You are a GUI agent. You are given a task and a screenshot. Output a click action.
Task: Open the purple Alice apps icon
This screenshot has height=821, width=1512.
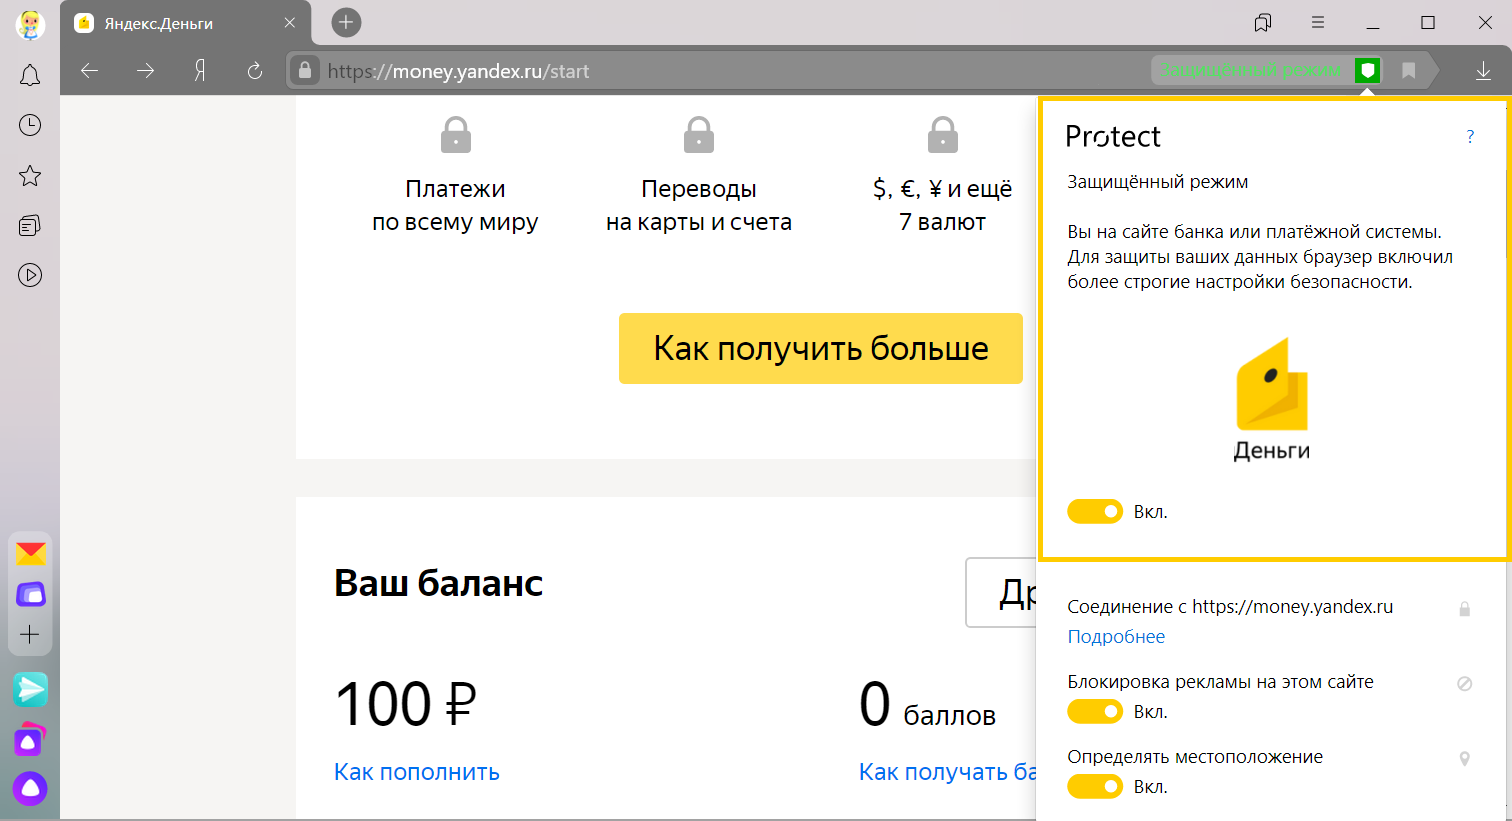pos(30,740)
